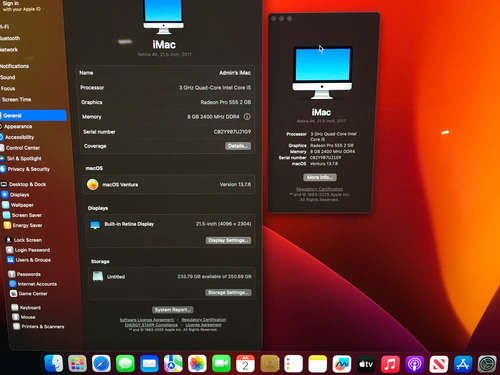Open Software License Agreement link
Screen dimensions: 500x375
pos(147,320)
